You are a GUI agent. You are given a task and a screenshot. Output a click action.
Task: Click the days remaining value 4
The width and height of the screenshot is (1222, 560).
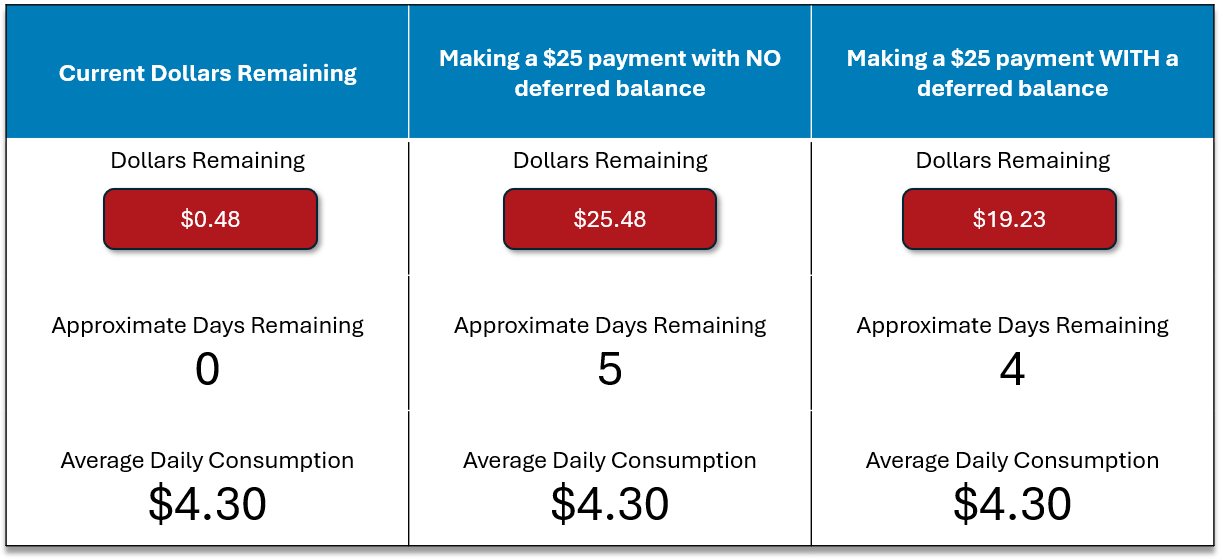(x=1012, y=370)
